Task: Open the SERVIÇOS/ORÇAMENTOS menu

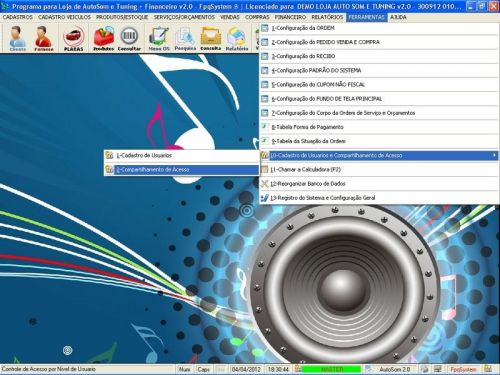Action: 184,17
